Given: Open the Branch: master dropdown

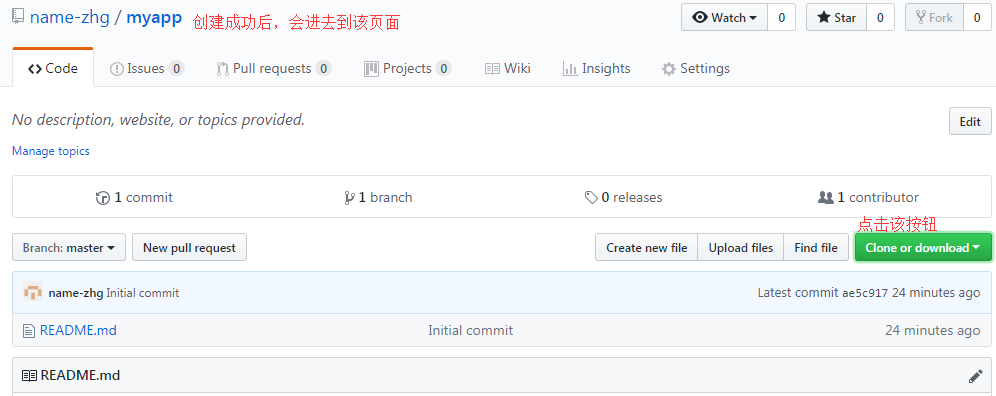Looking at the screenshot, I should (69, 247).
